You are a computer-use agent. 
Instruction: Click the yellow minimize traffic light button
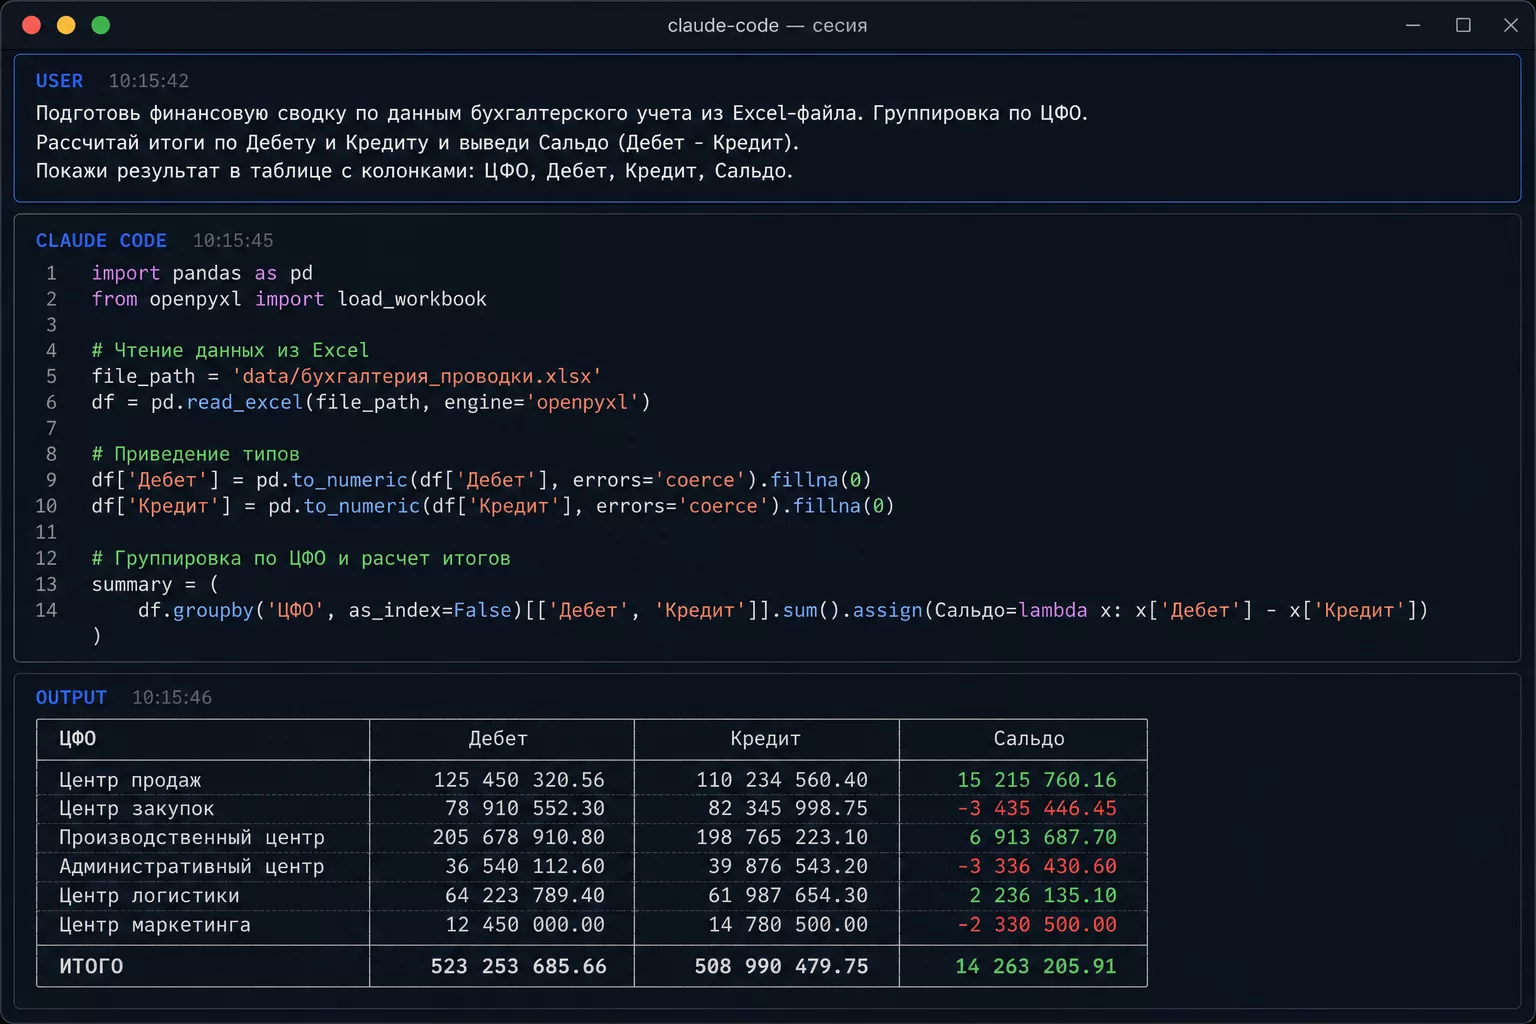(x=66, y=25)
